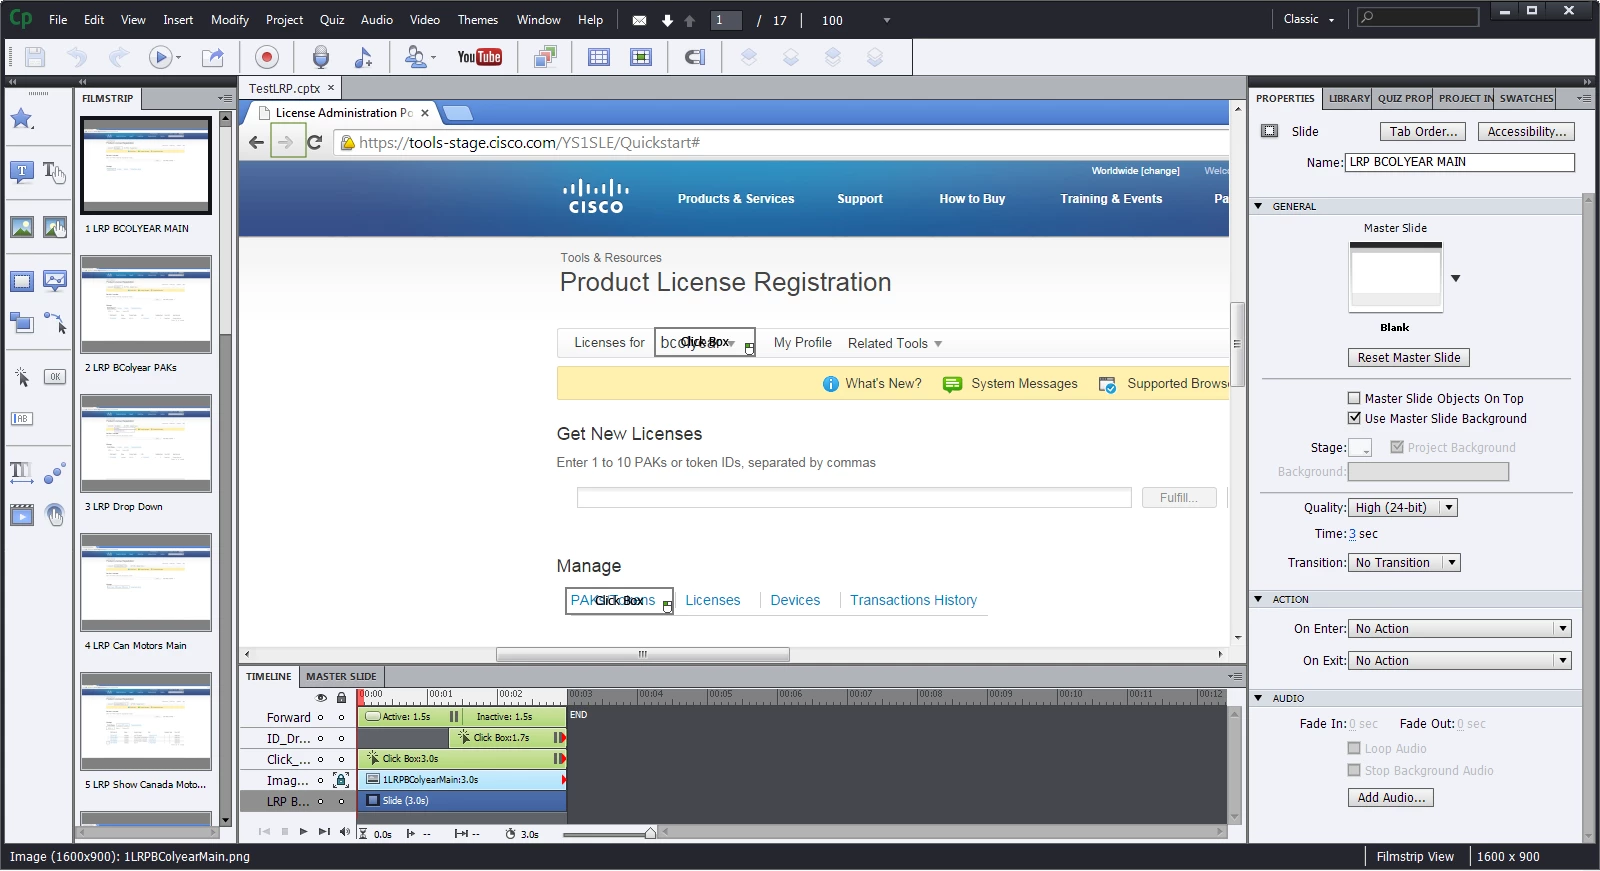The image size is (1600, 871).
Task: Toggle all-layers lock icon in timeline header
Action: tap(341, 697)
